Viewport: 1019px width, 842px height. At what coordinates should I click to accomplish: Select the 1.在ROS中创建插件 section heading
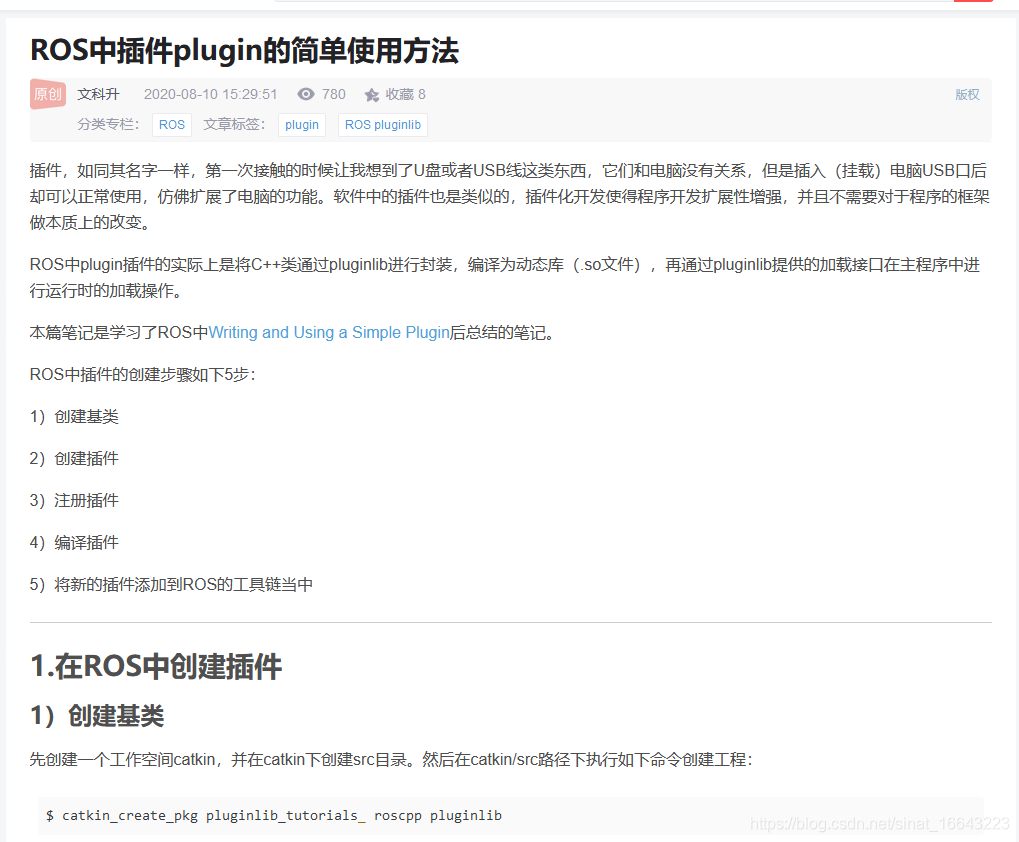[x=156, y=666]
